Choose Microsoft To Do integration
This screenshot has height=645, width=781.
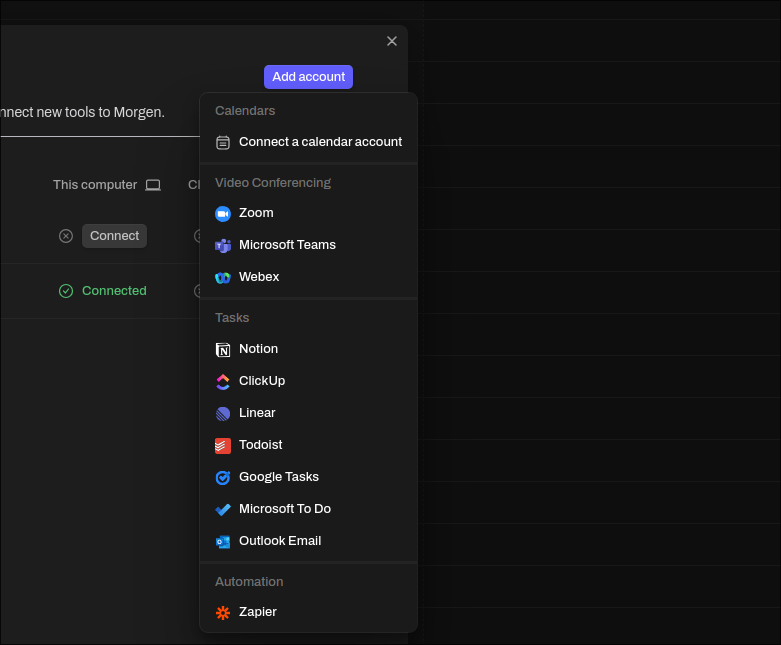click(284, 509)
